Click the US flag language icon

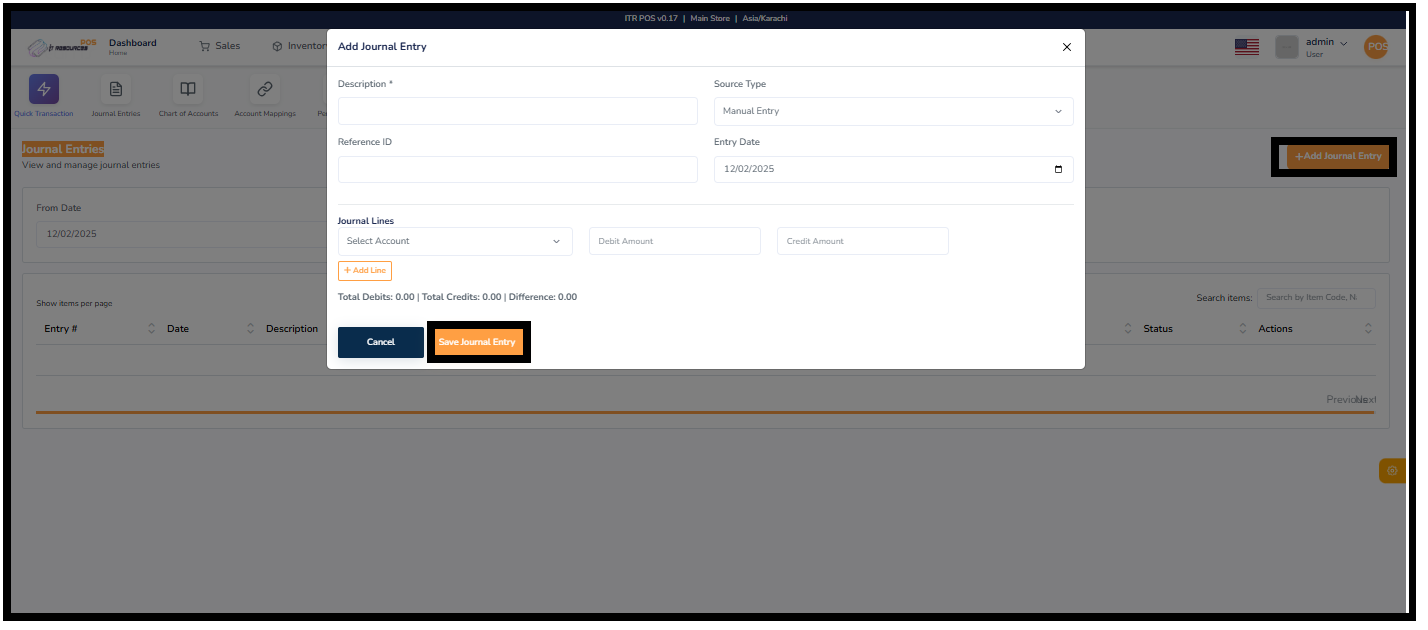pyautogui.click(x=1246, y=46)
